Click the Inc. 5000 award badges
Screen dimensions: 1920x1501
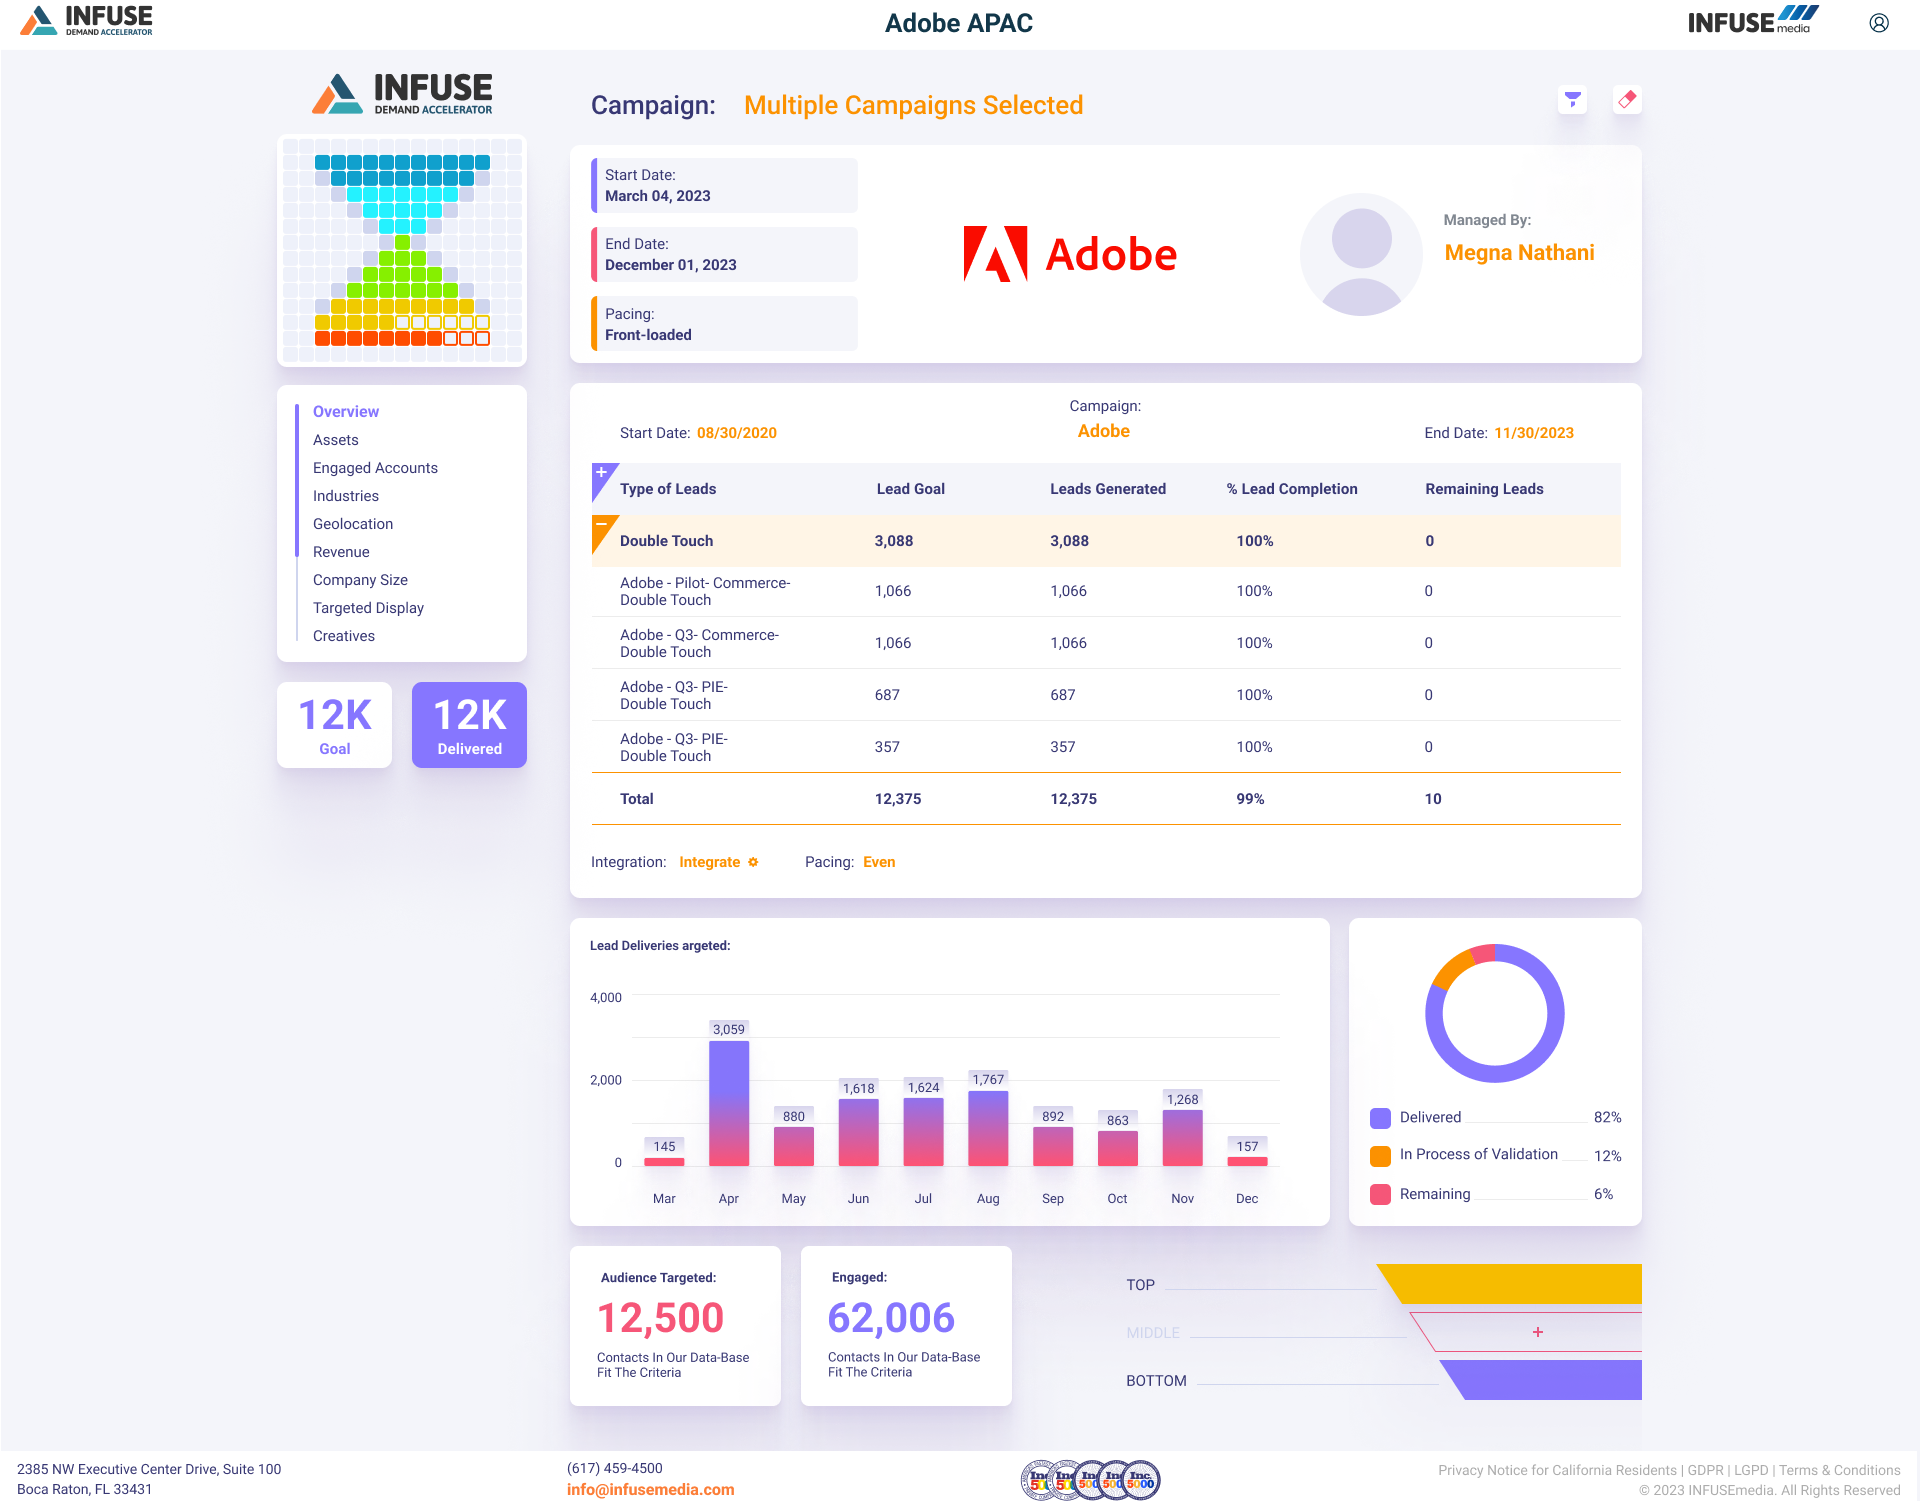[x=1090, y=1479]
